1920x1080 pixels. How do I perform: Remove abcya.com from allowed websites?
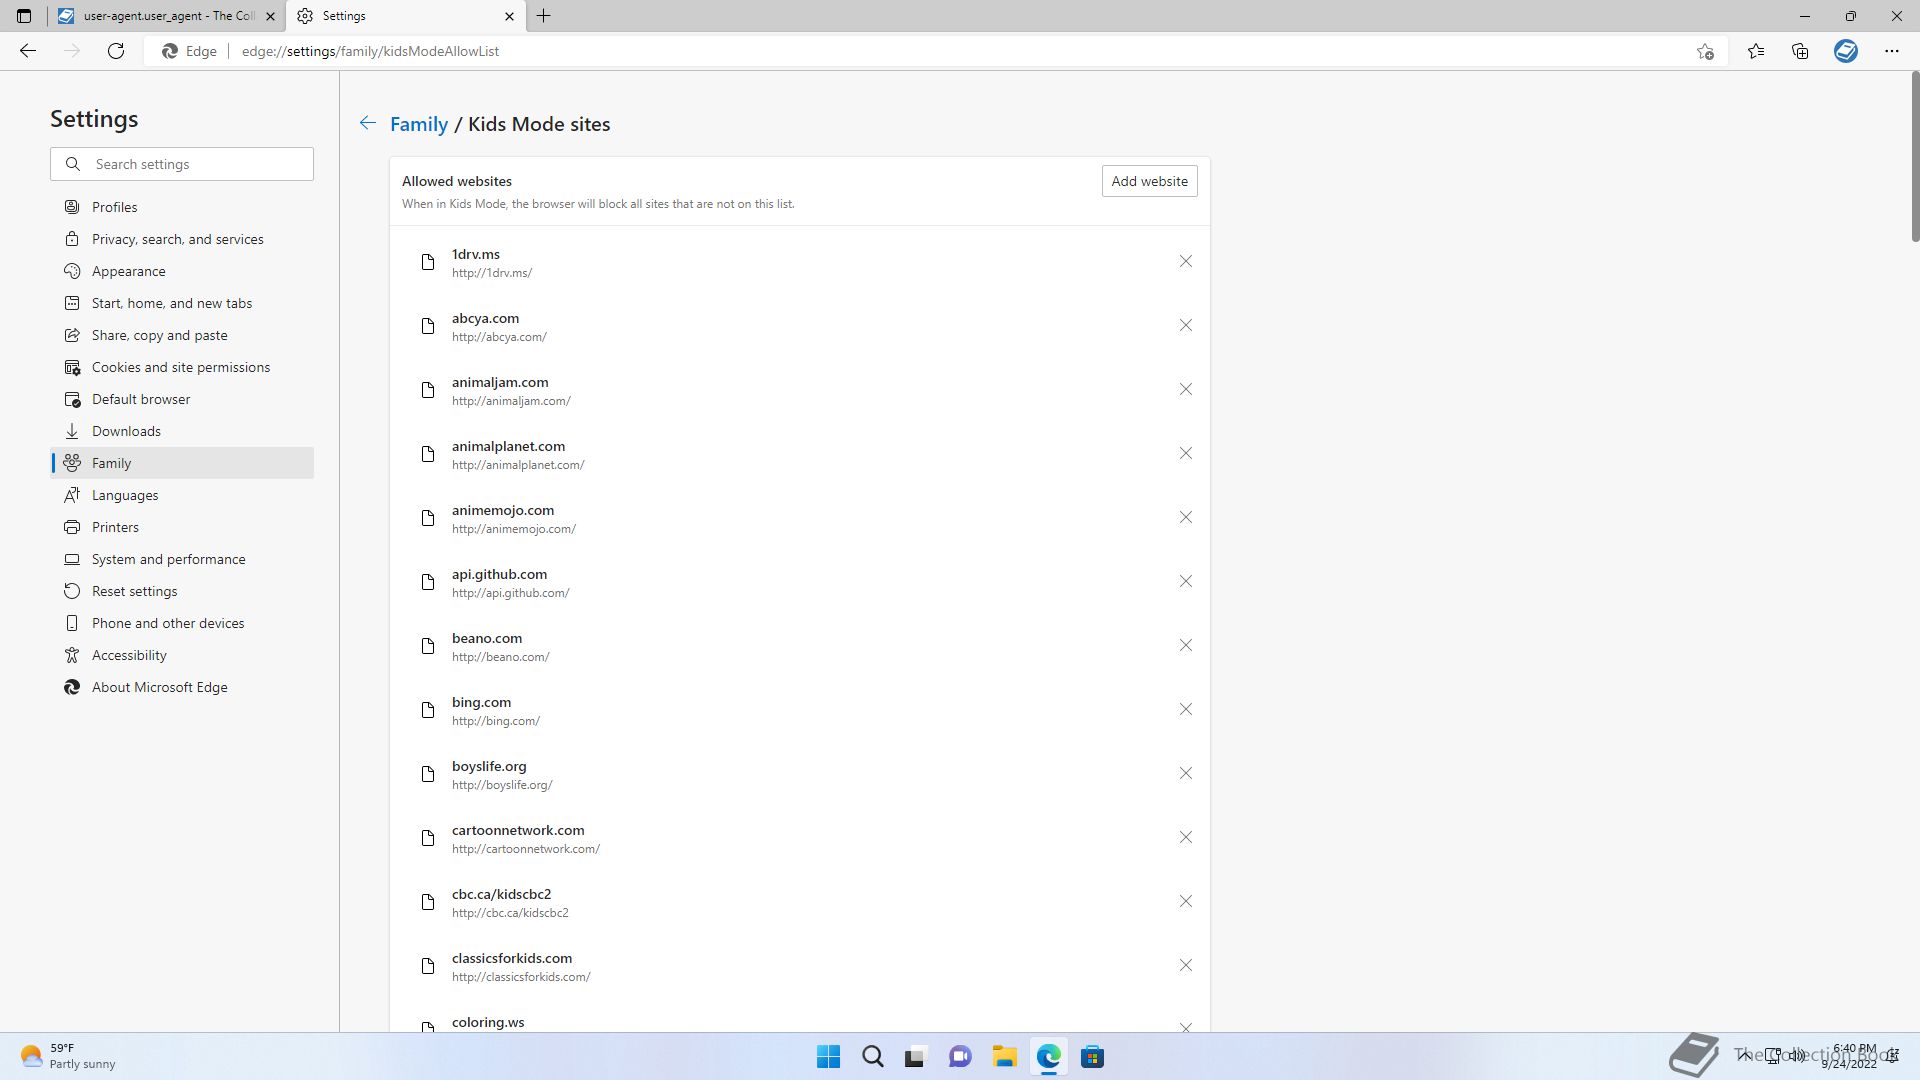[x=1185, y=326]
